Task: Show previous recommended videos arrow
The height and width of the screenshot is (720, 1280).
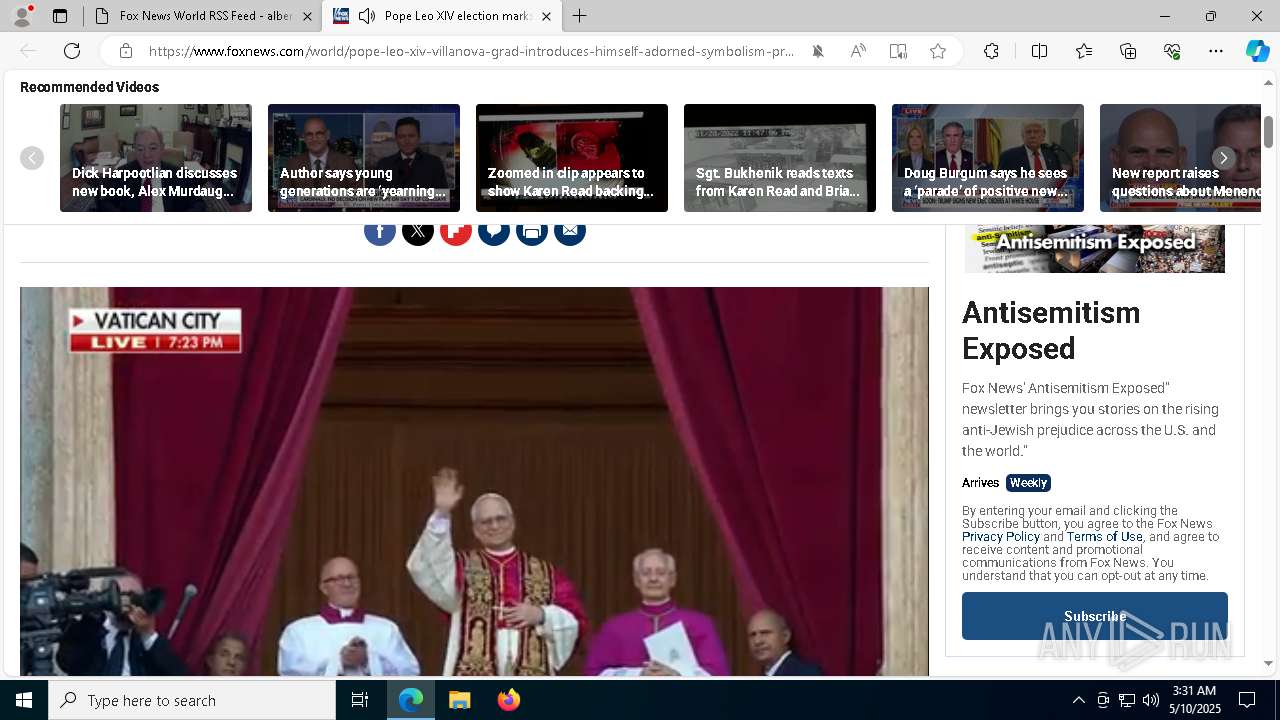Action: pyautogui.click(x=32, y=158)
